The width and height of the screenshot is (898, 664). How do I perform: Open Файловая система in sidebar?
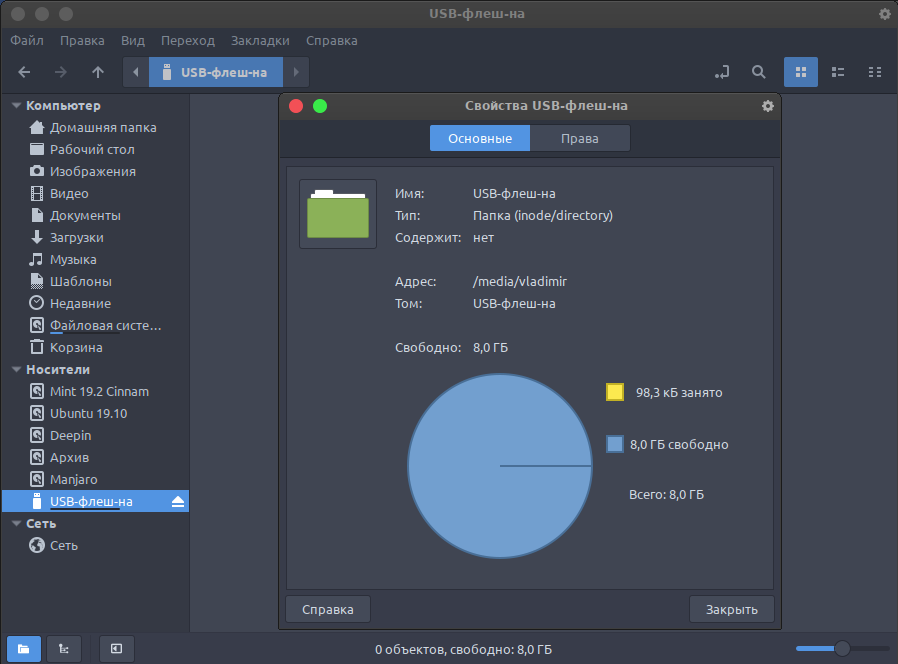(x=95, y=325)
